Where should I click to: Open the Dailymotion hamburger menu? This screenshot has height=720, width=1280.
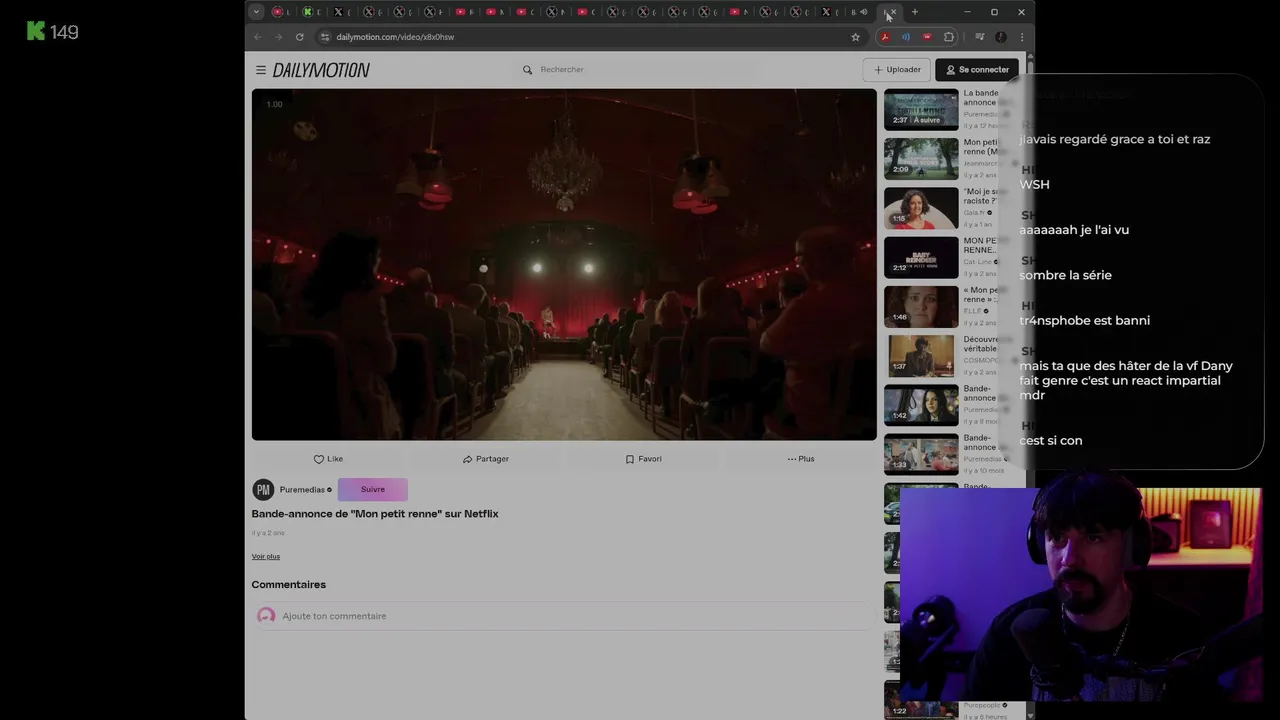click(x=260, y=70)
